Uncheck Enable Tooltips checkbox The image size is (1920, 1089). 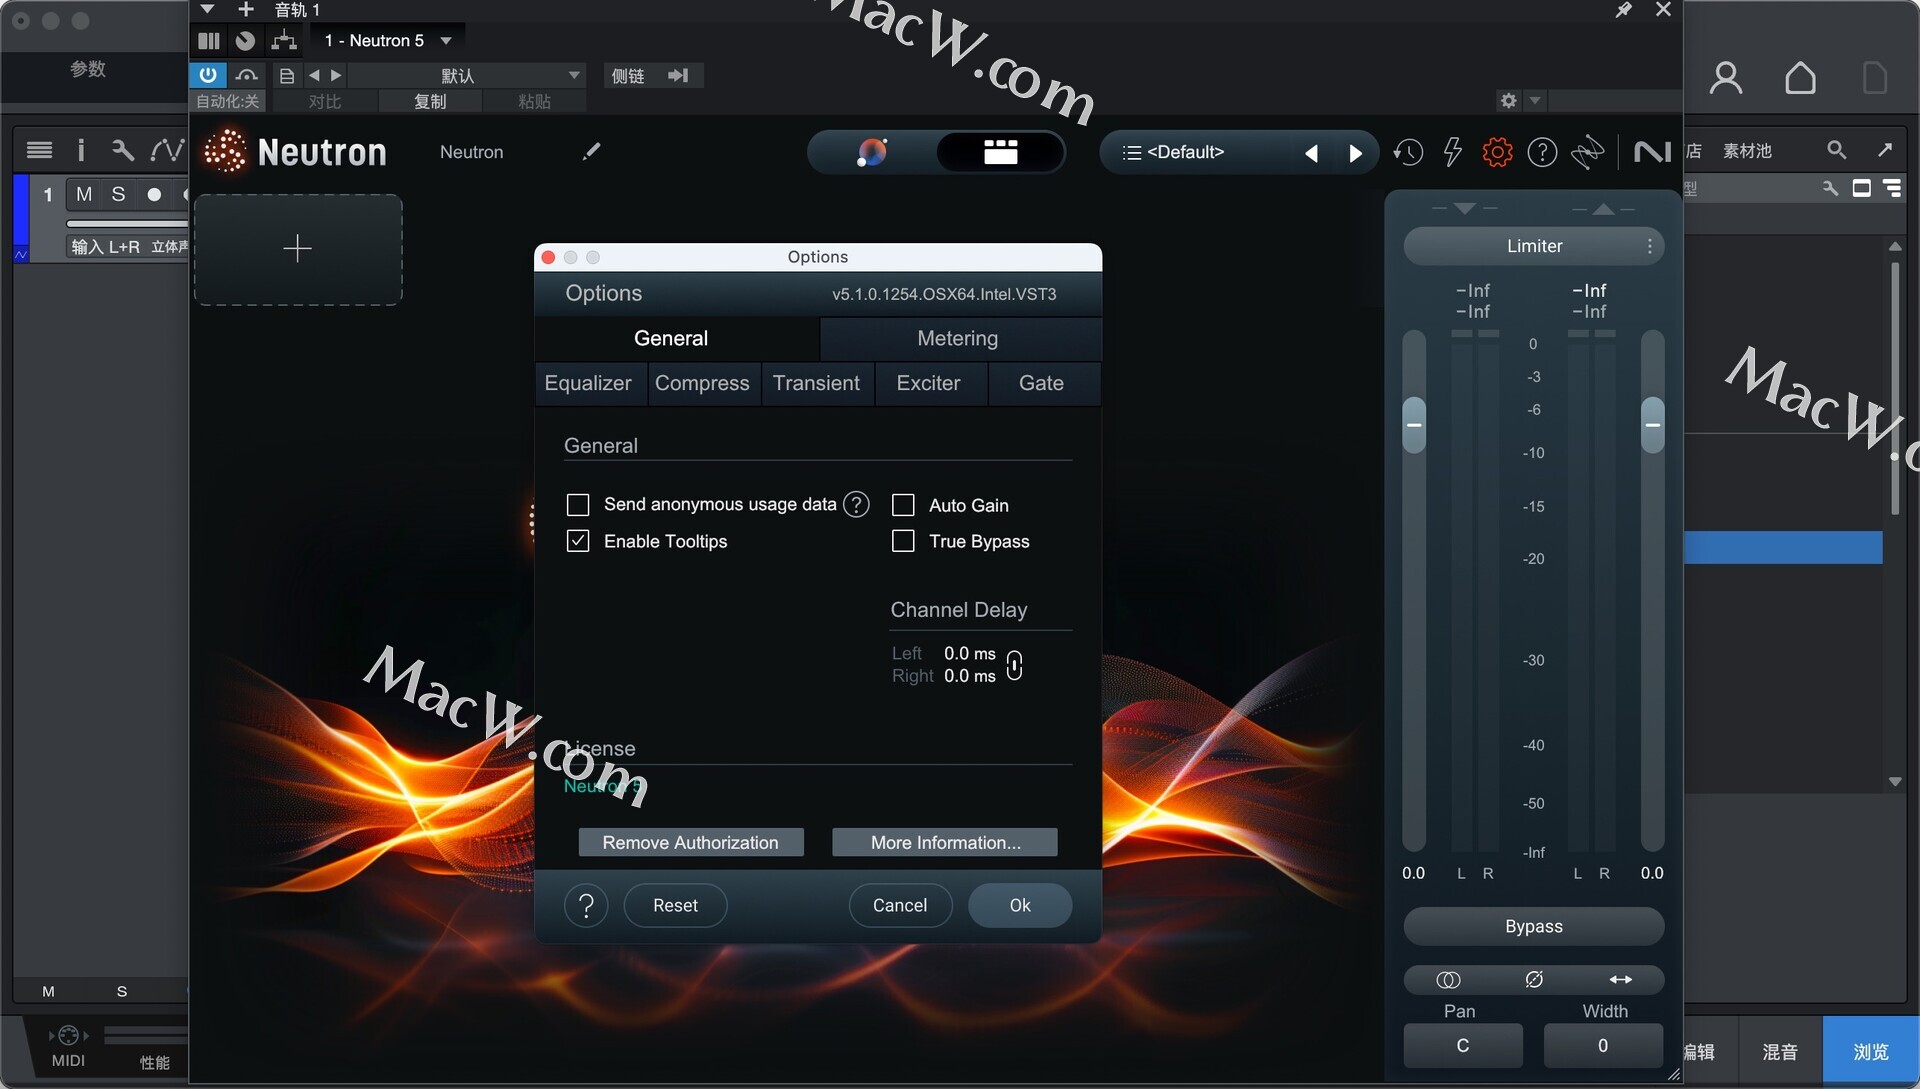[x=578, y=541]
